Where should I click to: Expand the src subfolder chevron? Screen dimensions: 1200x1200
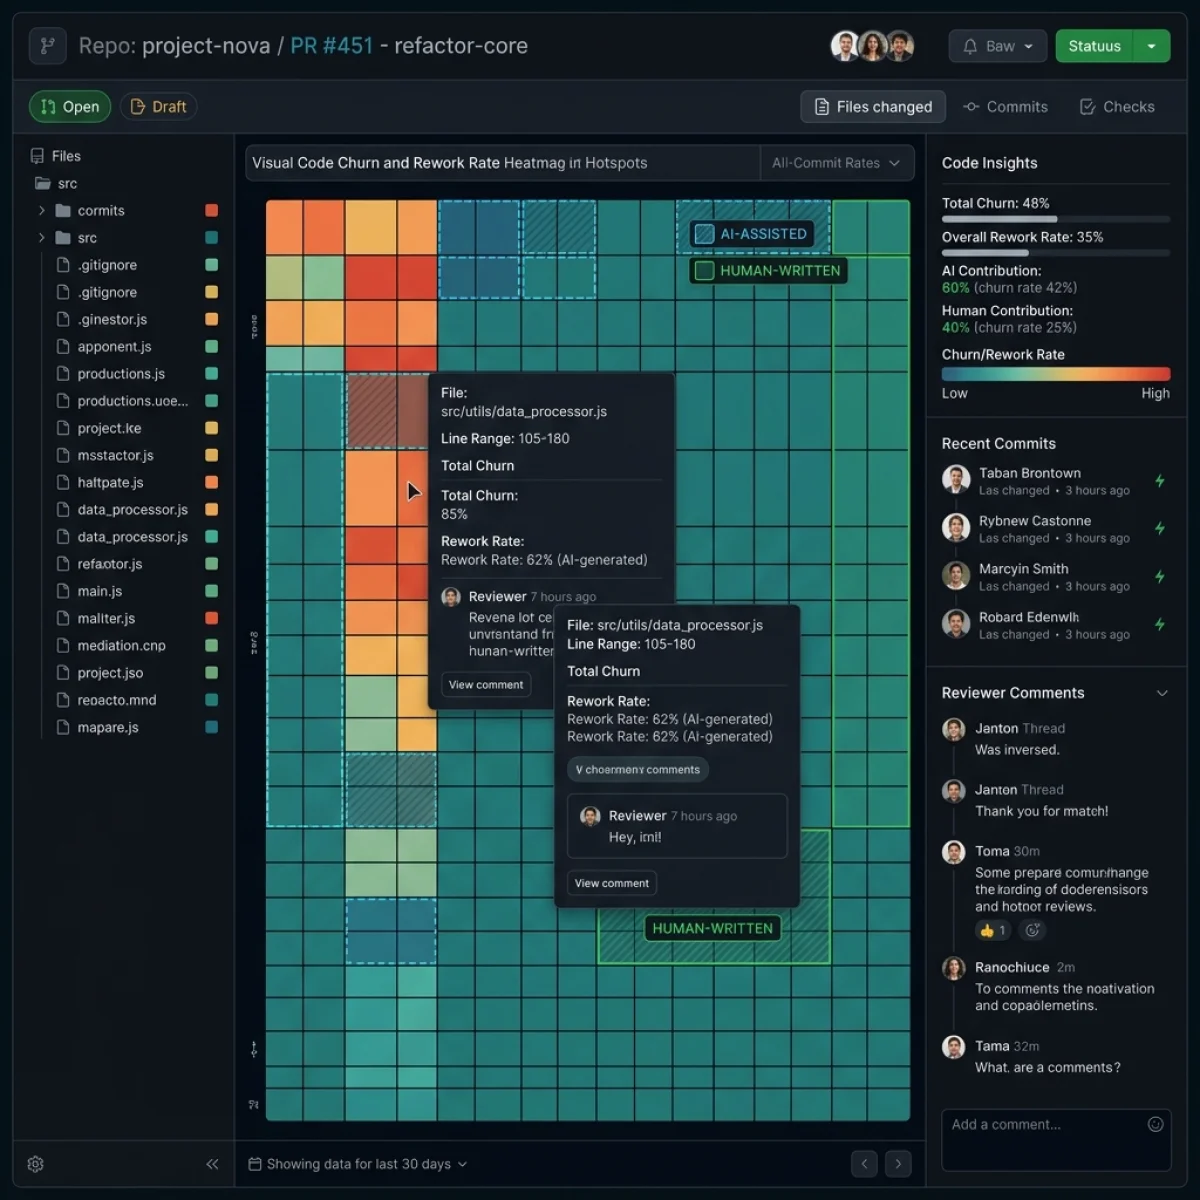pyautogui.click(x=42, y=238)
